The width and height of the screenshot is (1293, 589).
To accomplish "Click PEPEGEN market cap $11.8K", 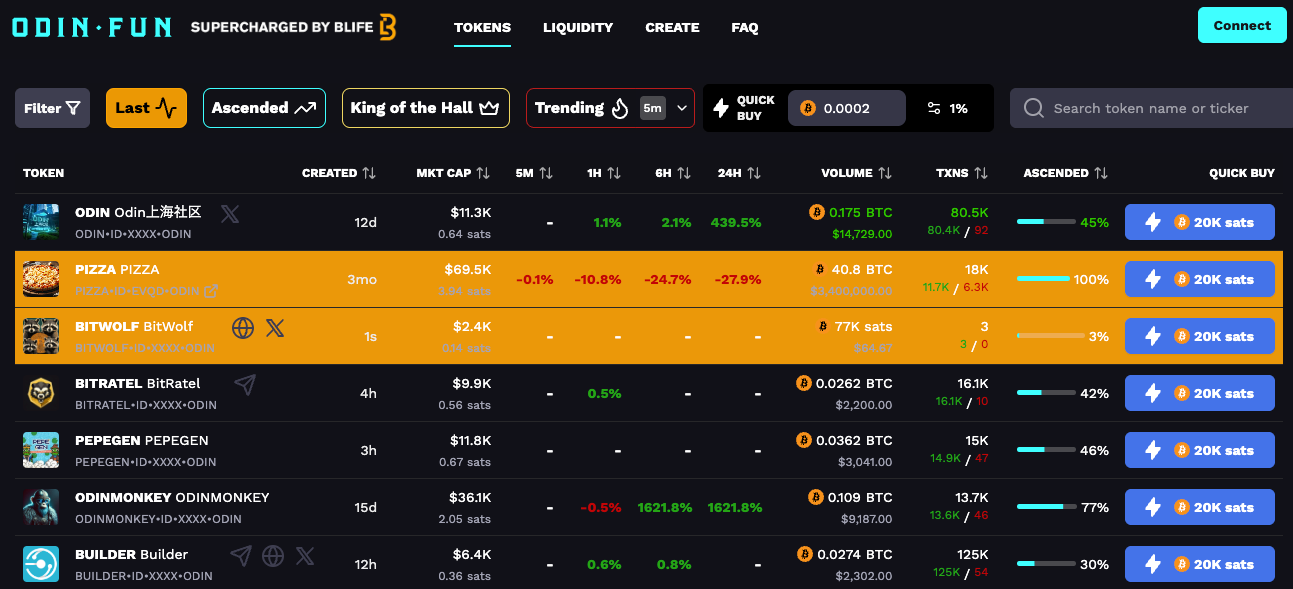I will (470, 441).
